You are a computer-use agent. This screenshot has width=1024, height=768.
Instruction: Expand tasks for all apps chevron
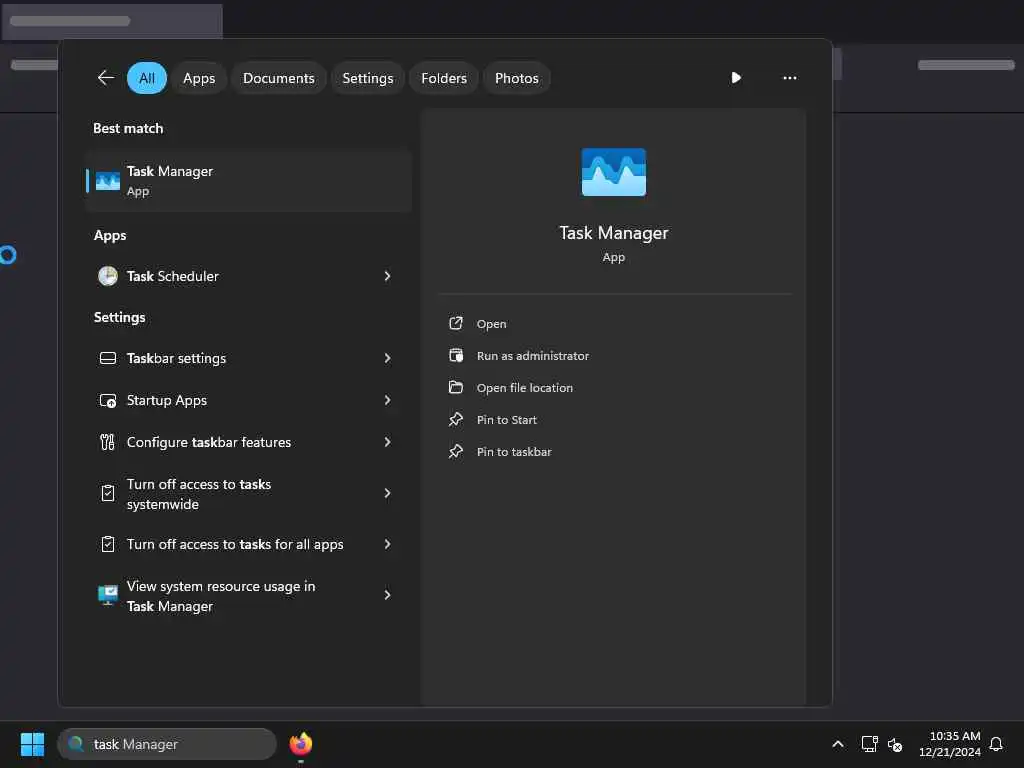coord(387,544)
